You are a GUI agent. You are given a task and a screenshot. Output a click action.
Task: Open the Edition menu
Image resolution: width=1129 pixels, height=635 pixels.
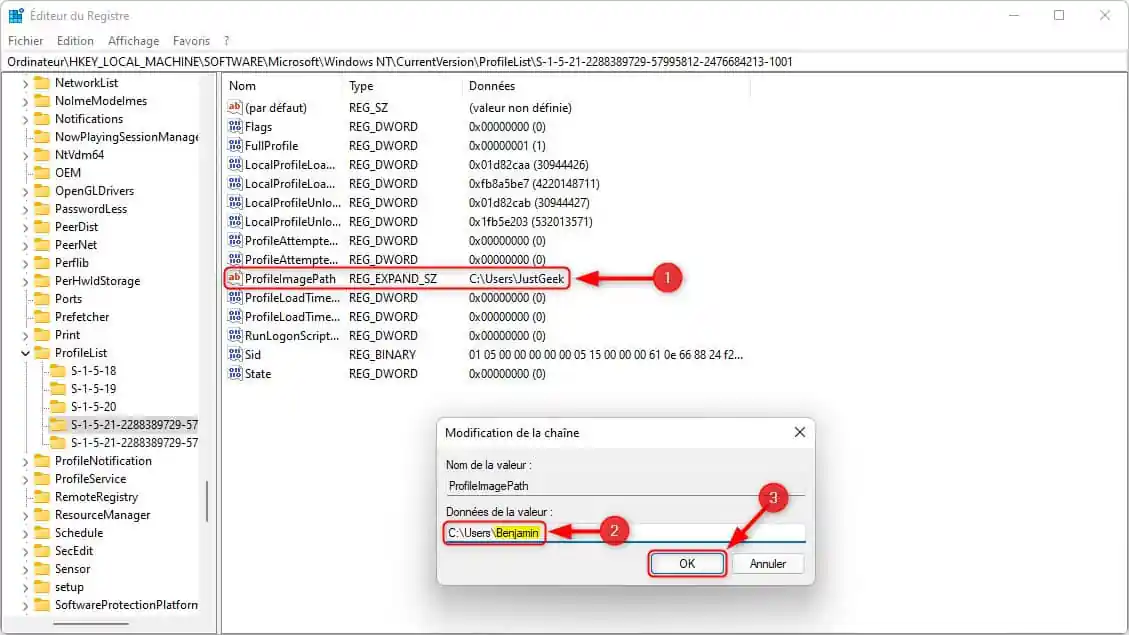coord(75,40)
